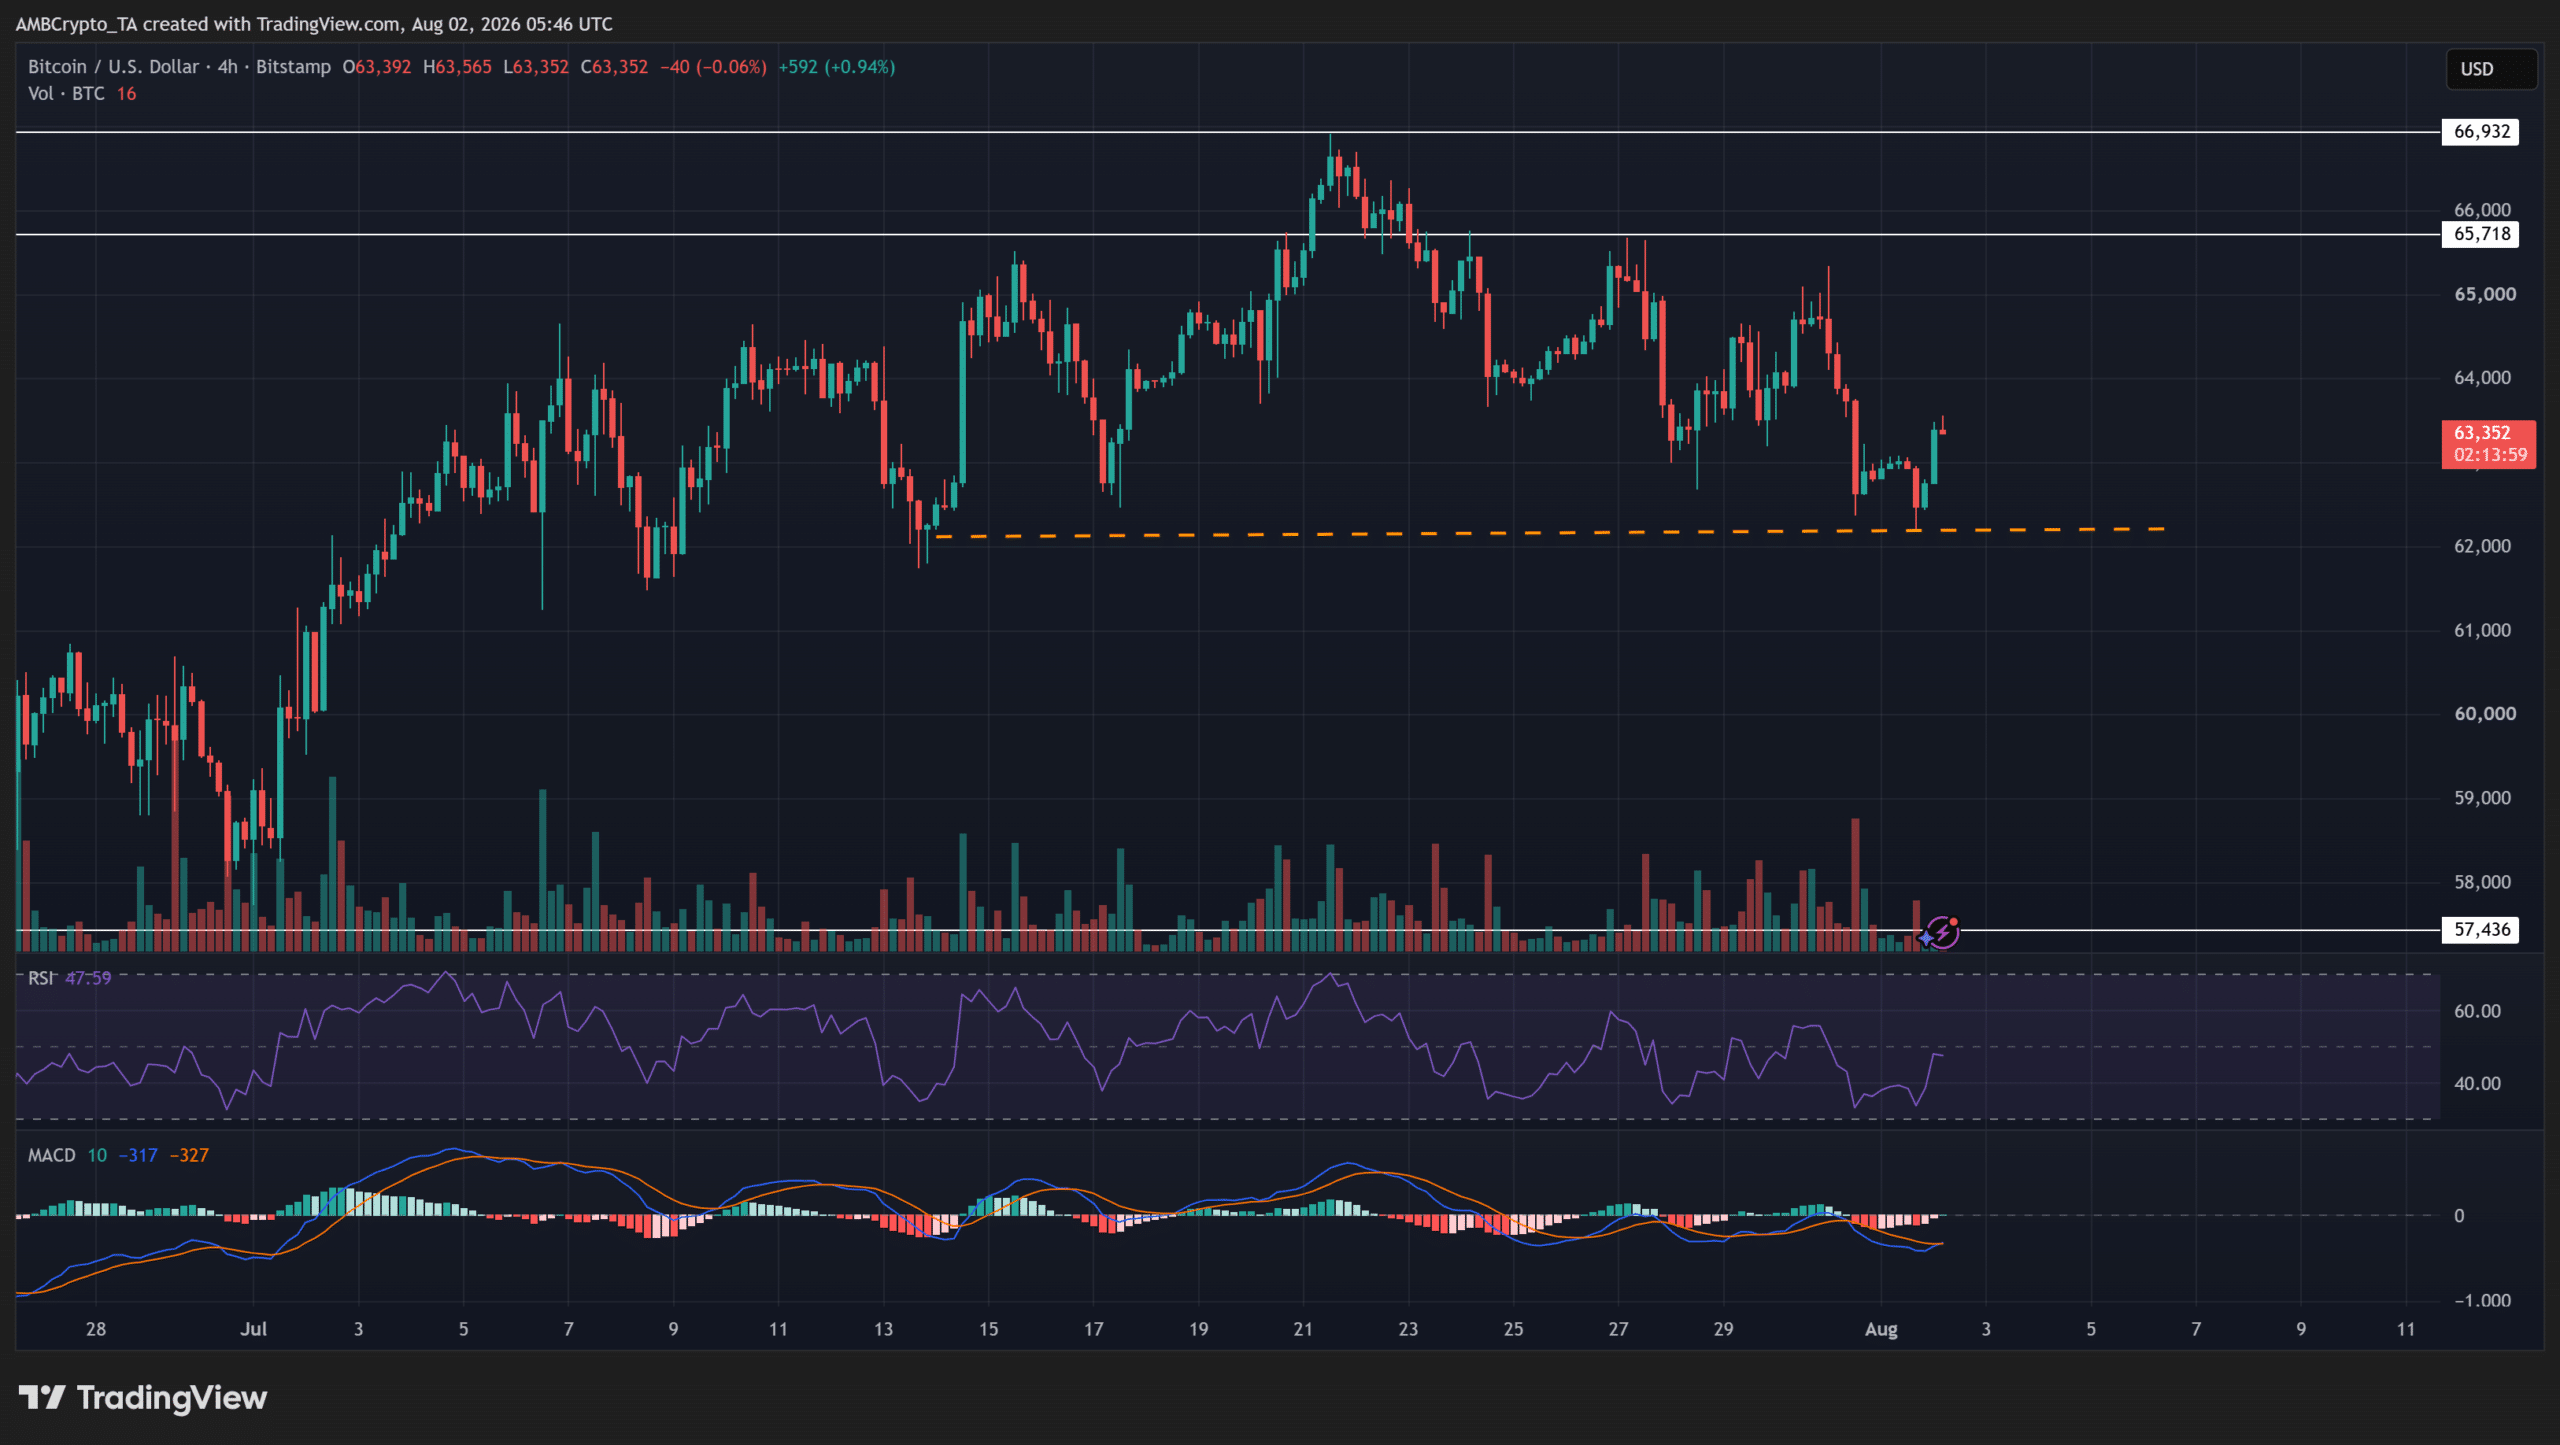Click the 62,000 price axis label

click(x=2482, y=546)
